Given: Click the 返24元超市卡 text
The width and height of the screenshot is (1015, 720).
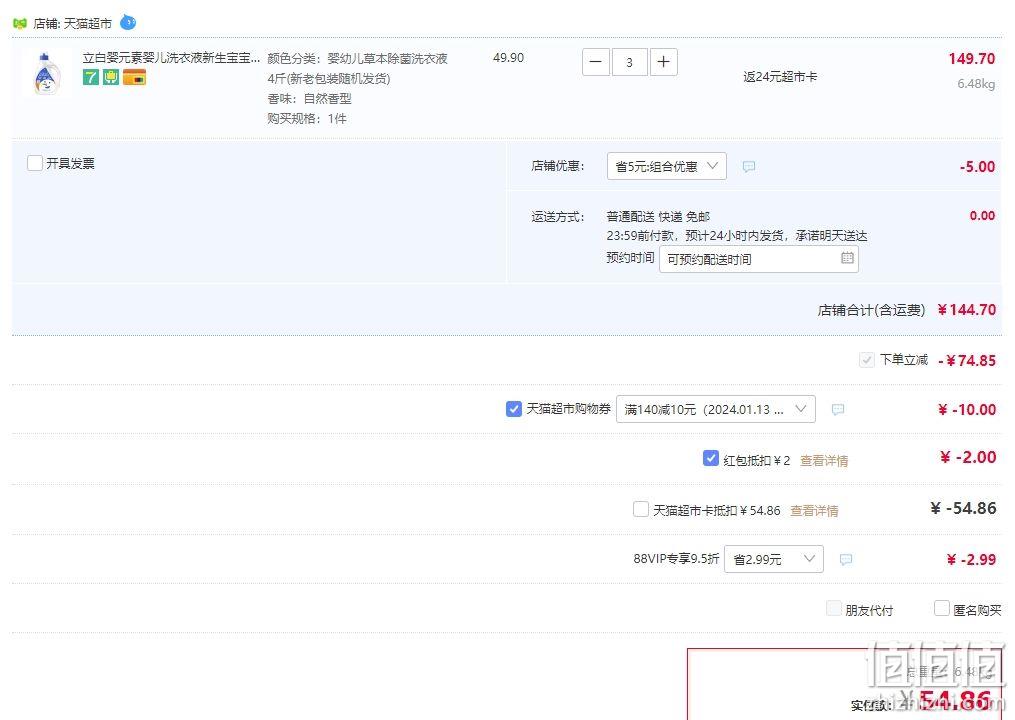Looking at the screenshot, I should (x=780, y=76).
